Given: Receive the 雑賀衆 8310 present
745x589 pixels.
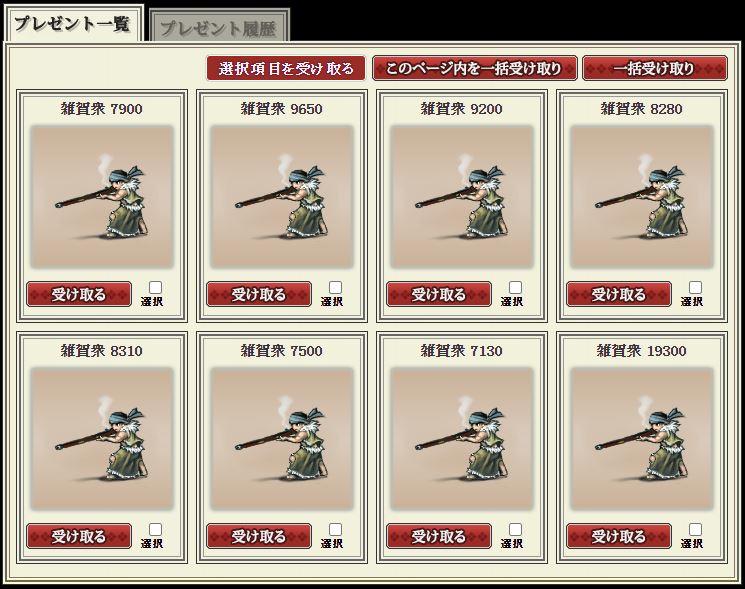Looking at the screenshot, I should pyautogui.click(x=79, y=537).
